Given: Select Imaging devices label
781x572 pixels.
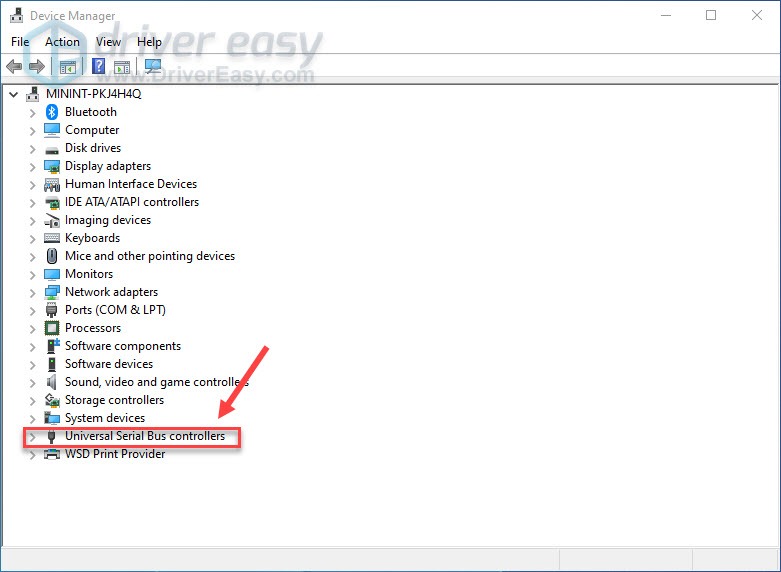Looking at the screenshot, I should tap(108, 220).
